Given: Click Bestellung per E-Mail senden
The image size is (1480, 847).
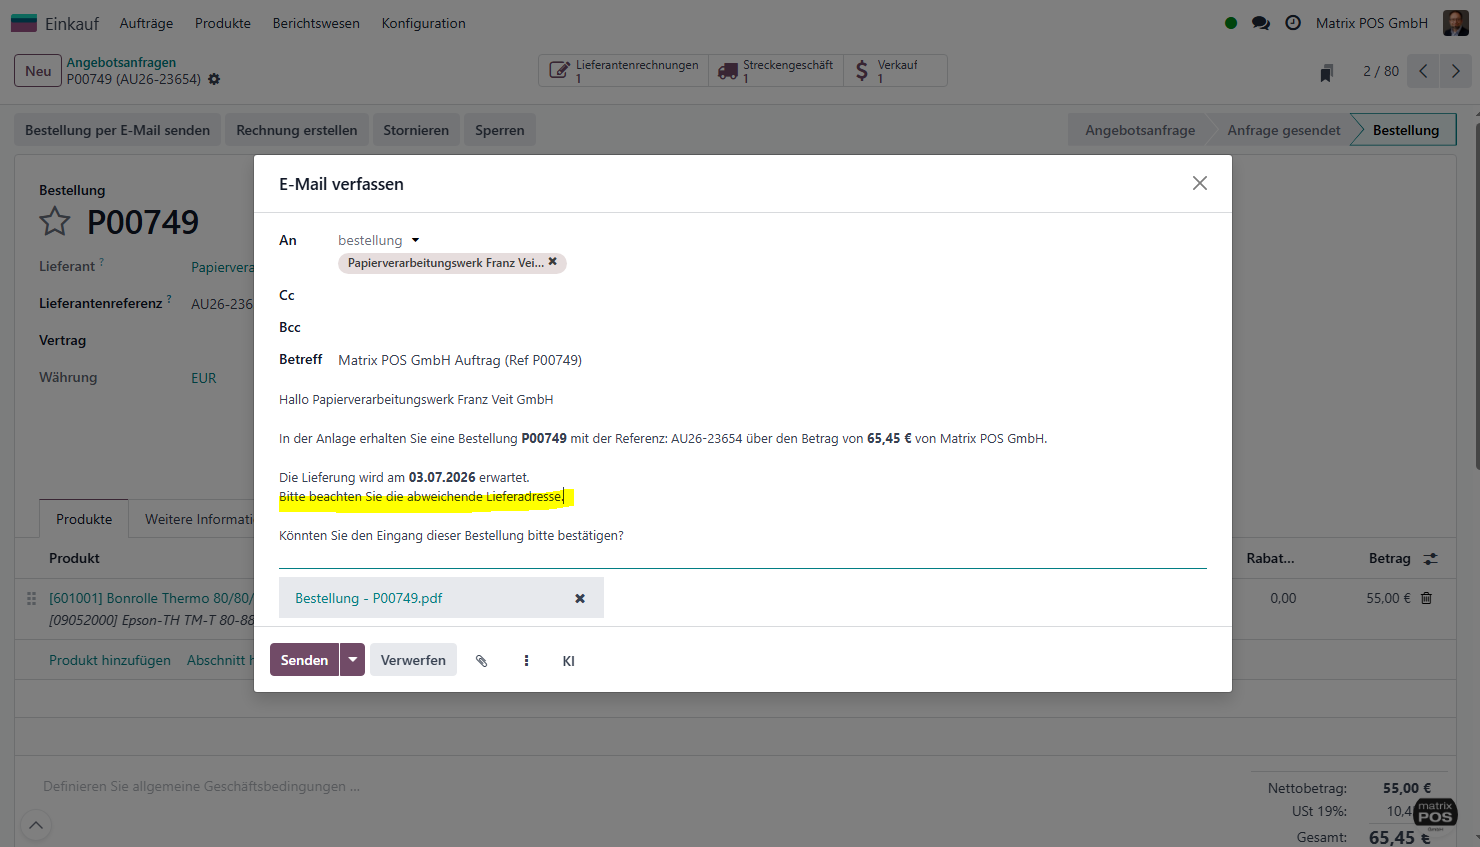Looking at the screenshot, I should (x=118, y=130).
